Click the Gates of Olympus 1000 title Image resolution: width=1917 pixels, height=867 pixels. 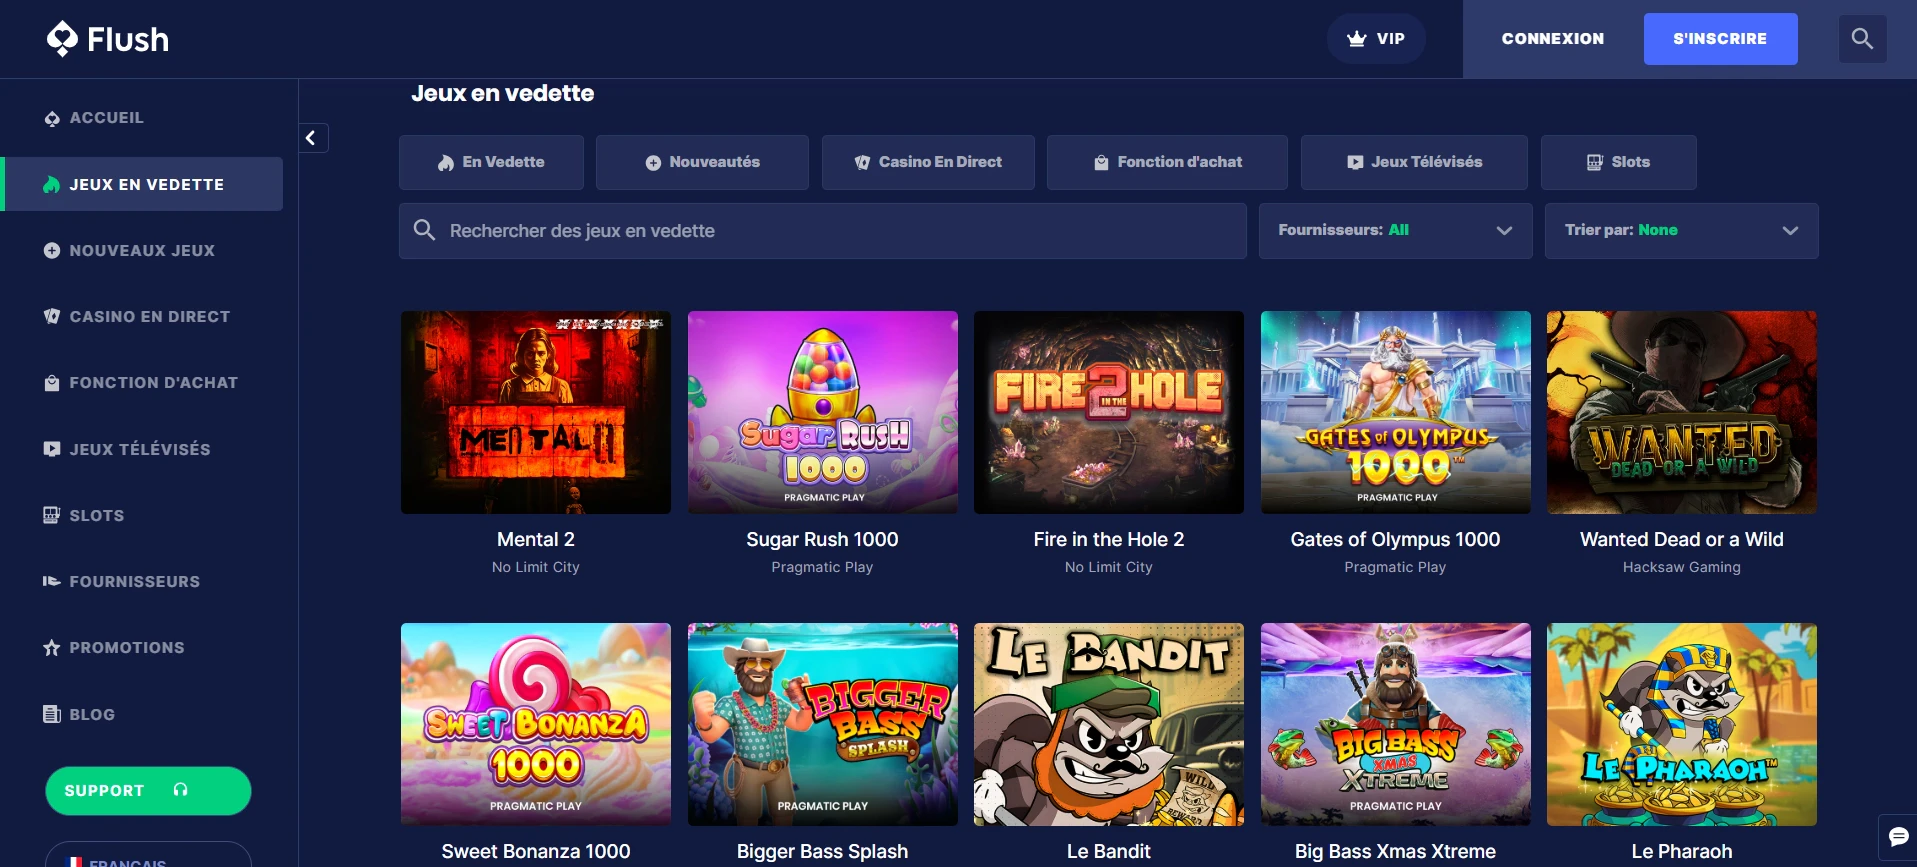1396,540
